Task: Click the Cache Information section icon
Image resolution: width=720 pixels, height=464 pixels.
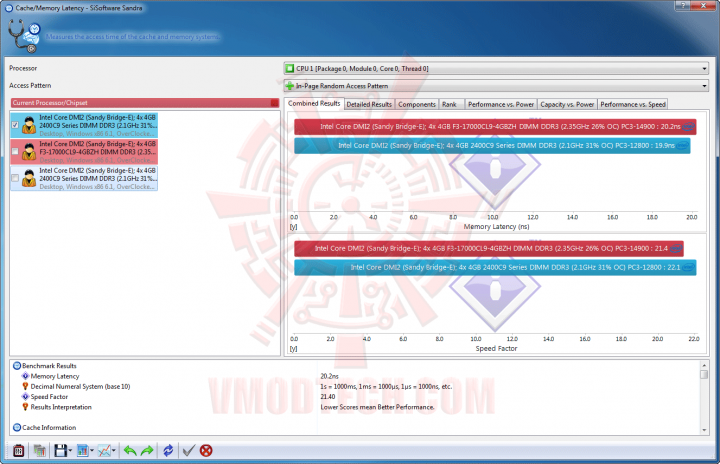Action: [x=17, y=427]
